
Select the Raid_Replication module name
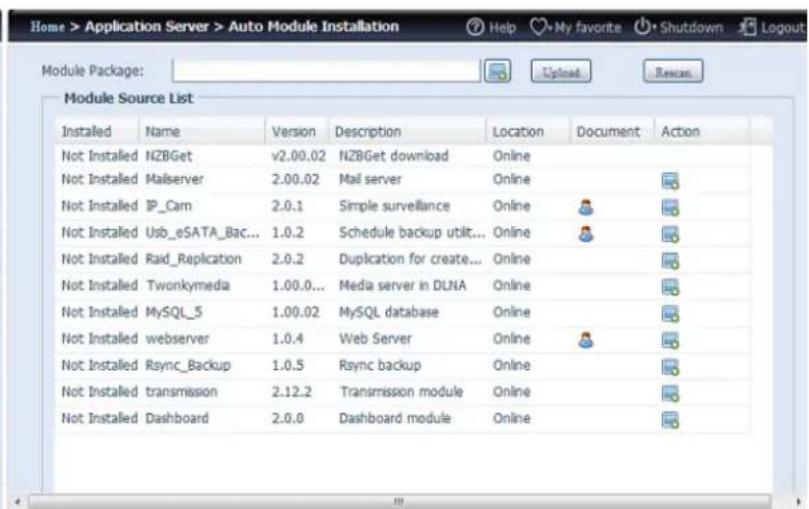tap(193, 259)
